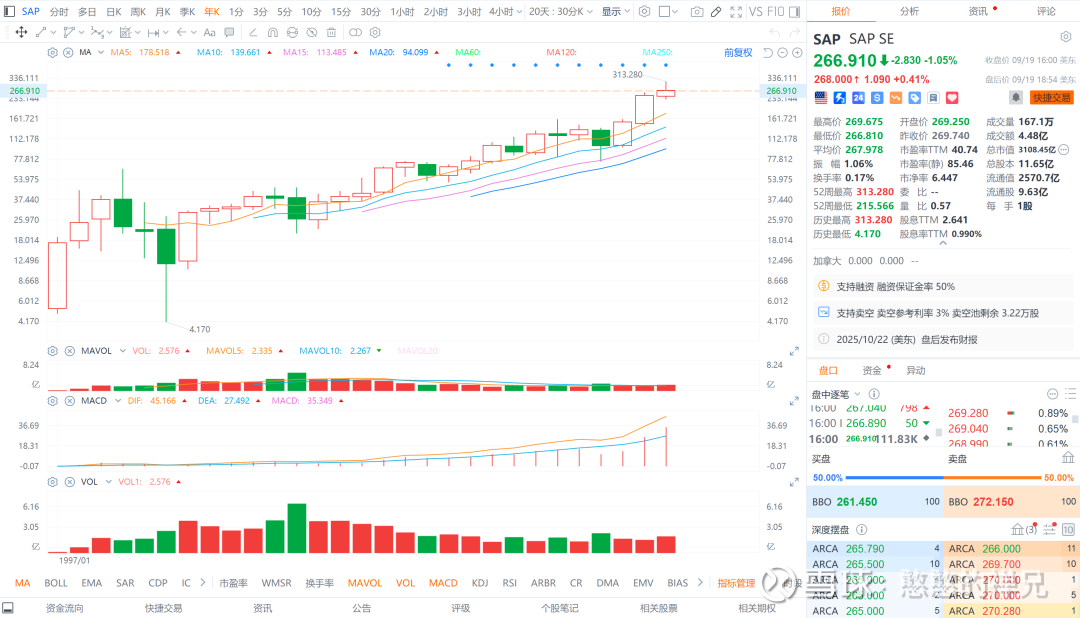Open info icon next to 深度摆盘
The image size is (1080, 618).
(861, 529)
